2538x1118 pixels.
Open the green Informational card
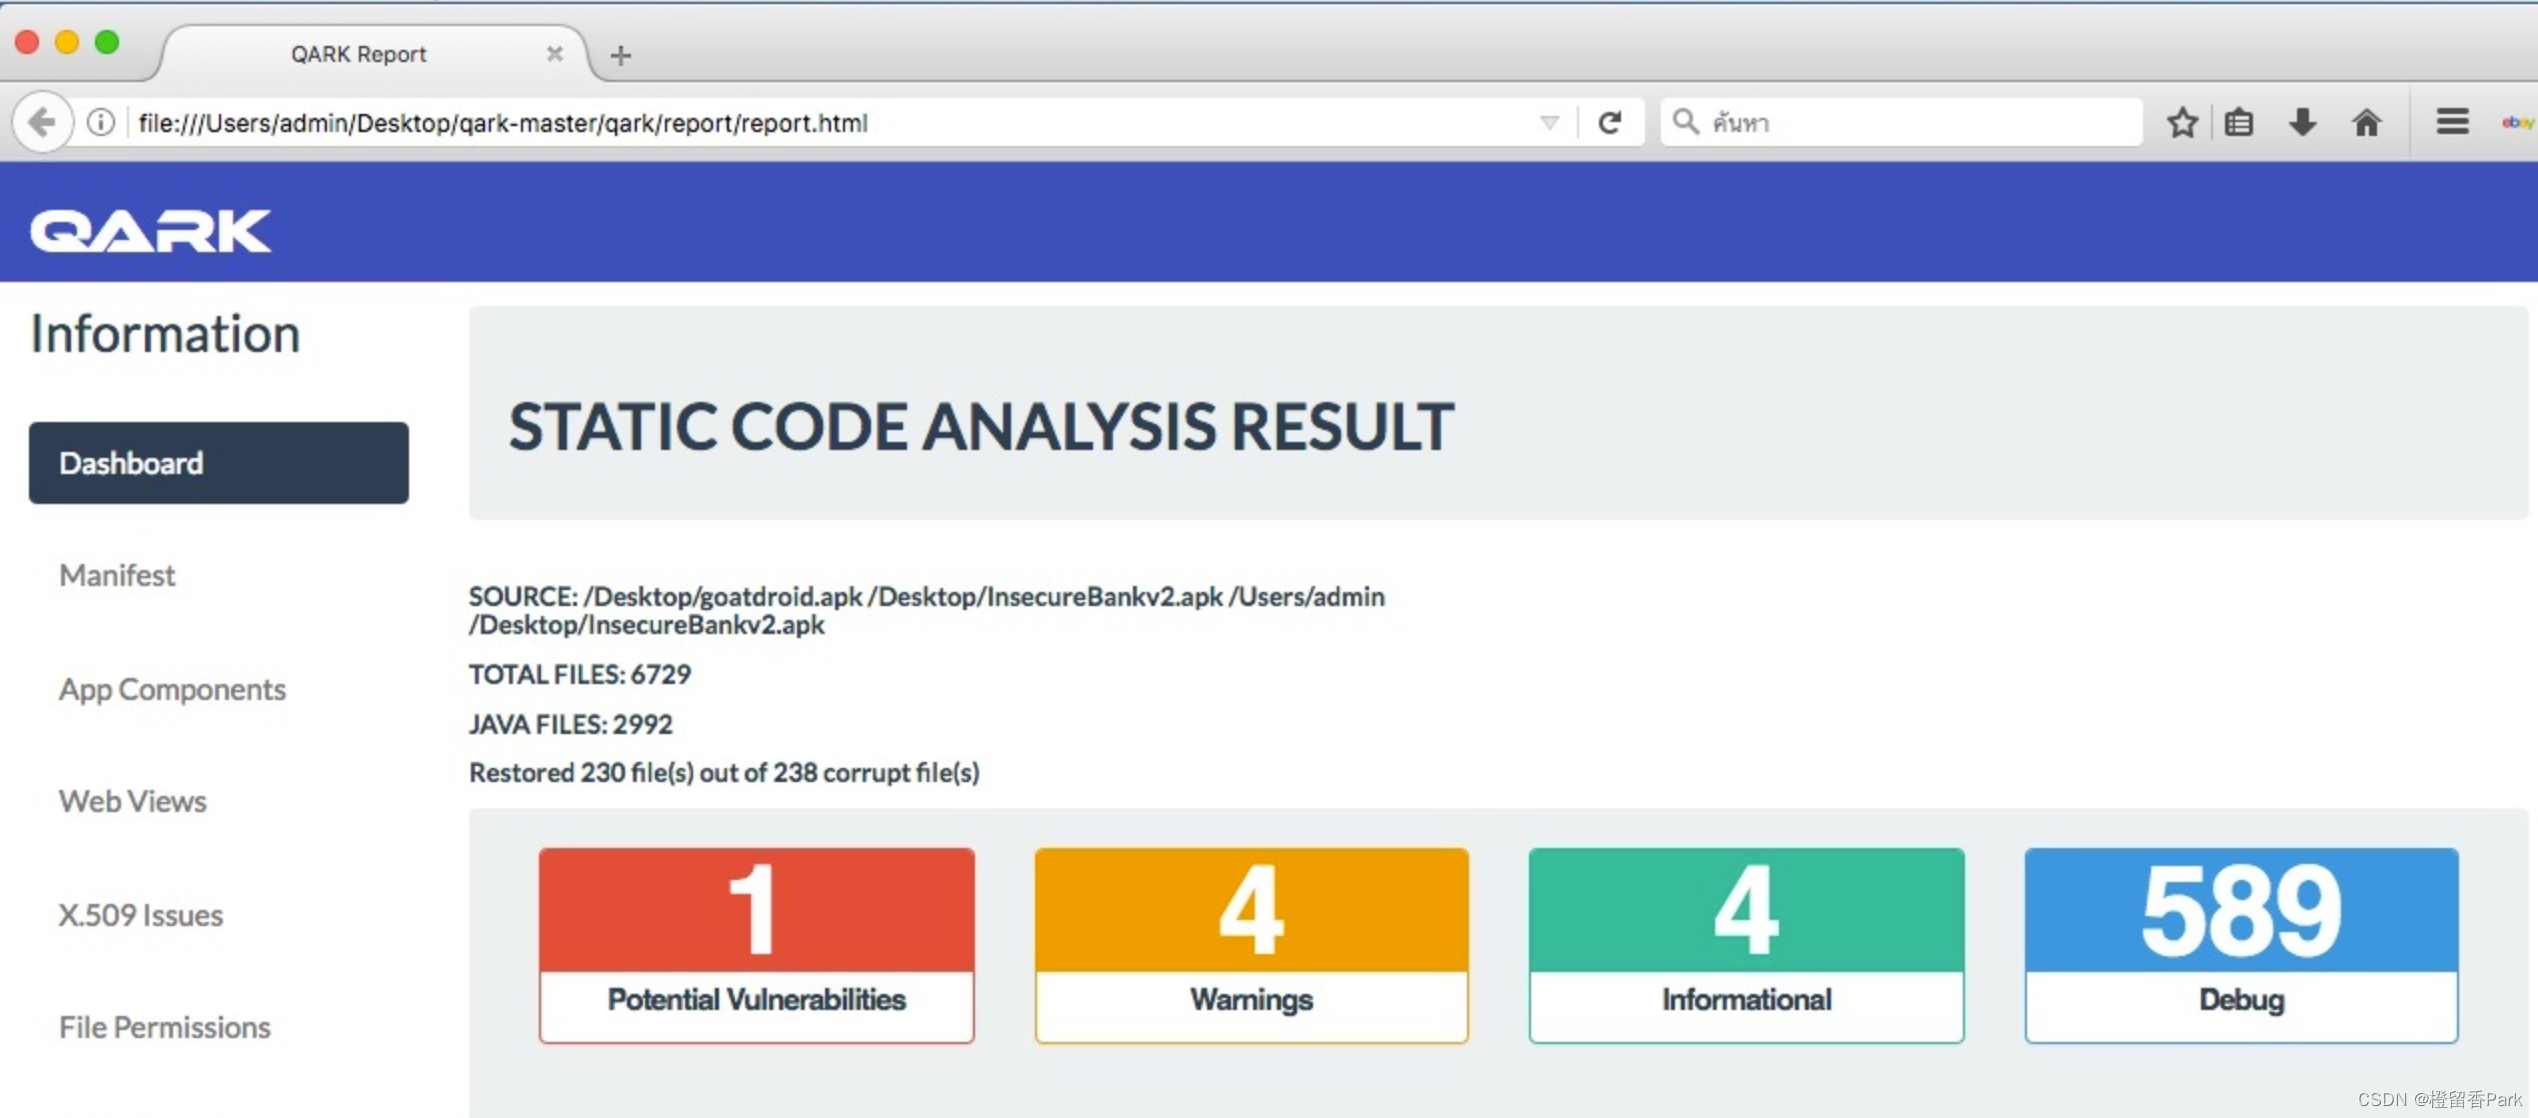click(x=1746, y=945)
